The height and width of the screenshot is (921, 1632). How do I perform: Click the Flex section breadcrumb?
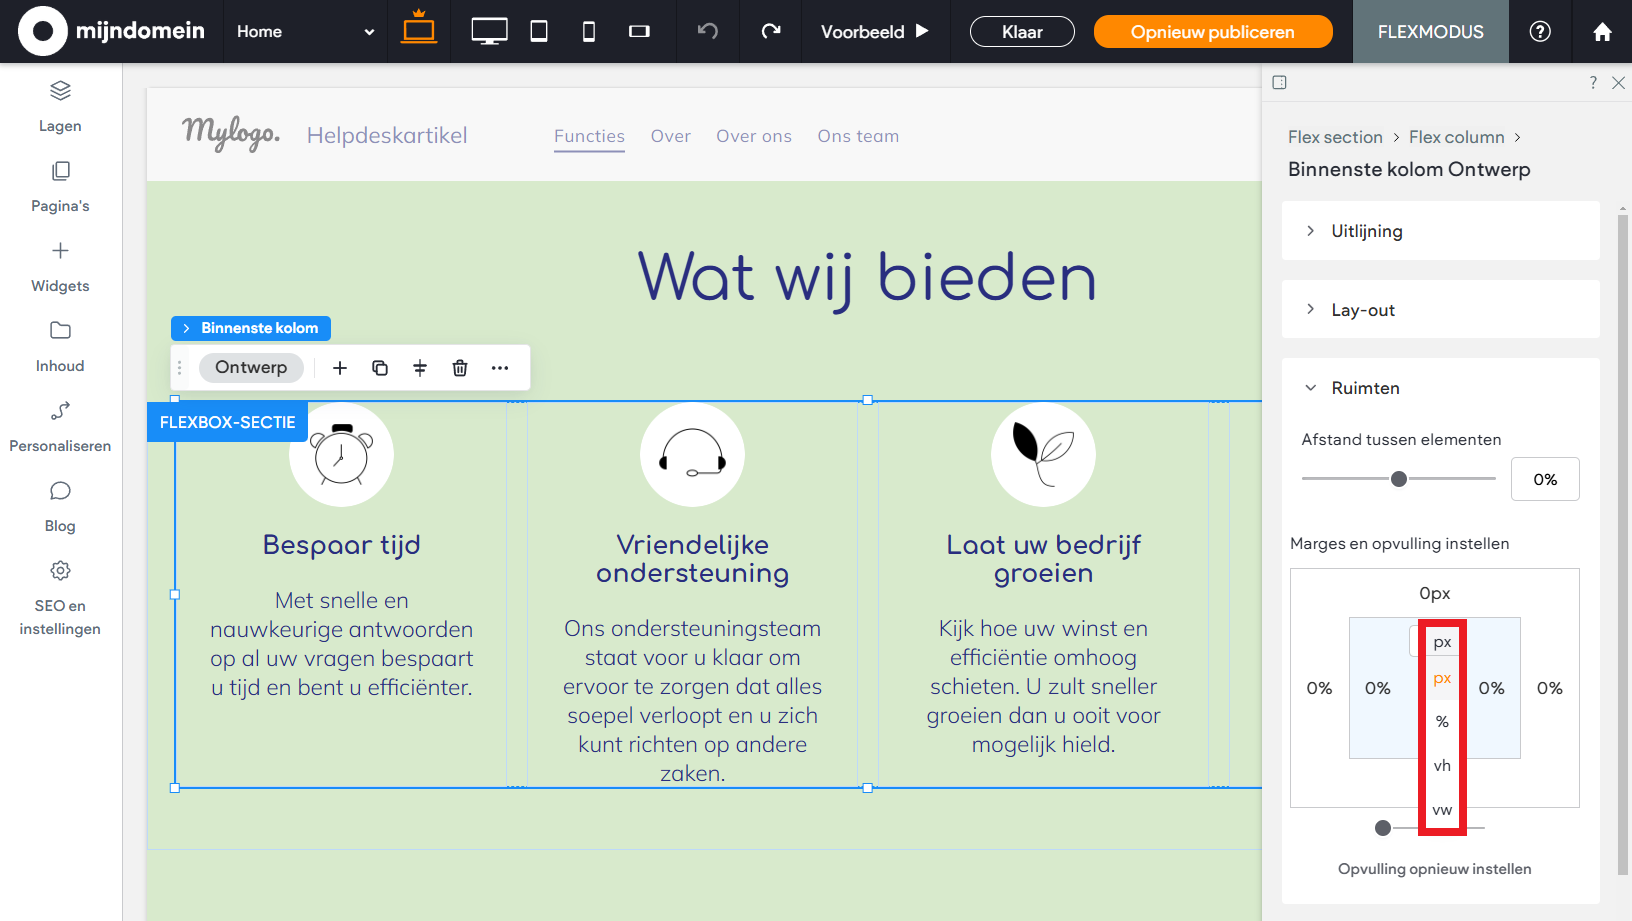click(1336, 137)
